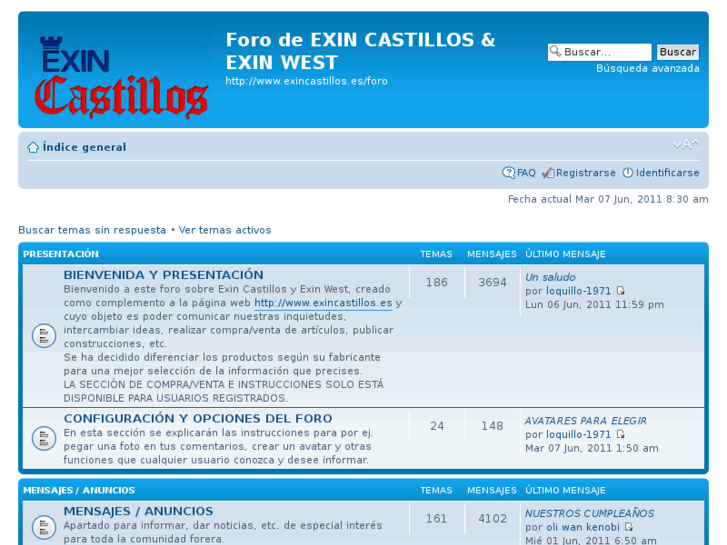Open the PRESENTACIÓN category header
Viewport: 727px width, 545px height.
click(61, 254)
